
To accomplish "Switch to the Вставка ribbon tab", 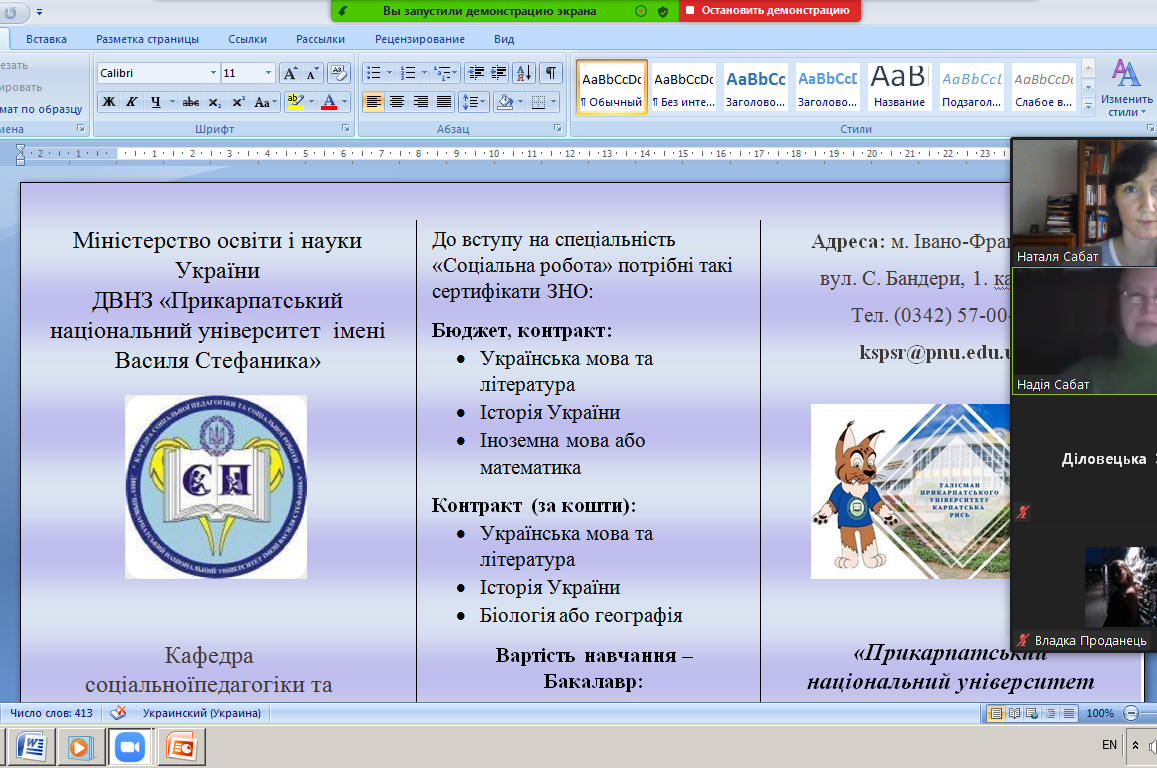I will point(46,39).
